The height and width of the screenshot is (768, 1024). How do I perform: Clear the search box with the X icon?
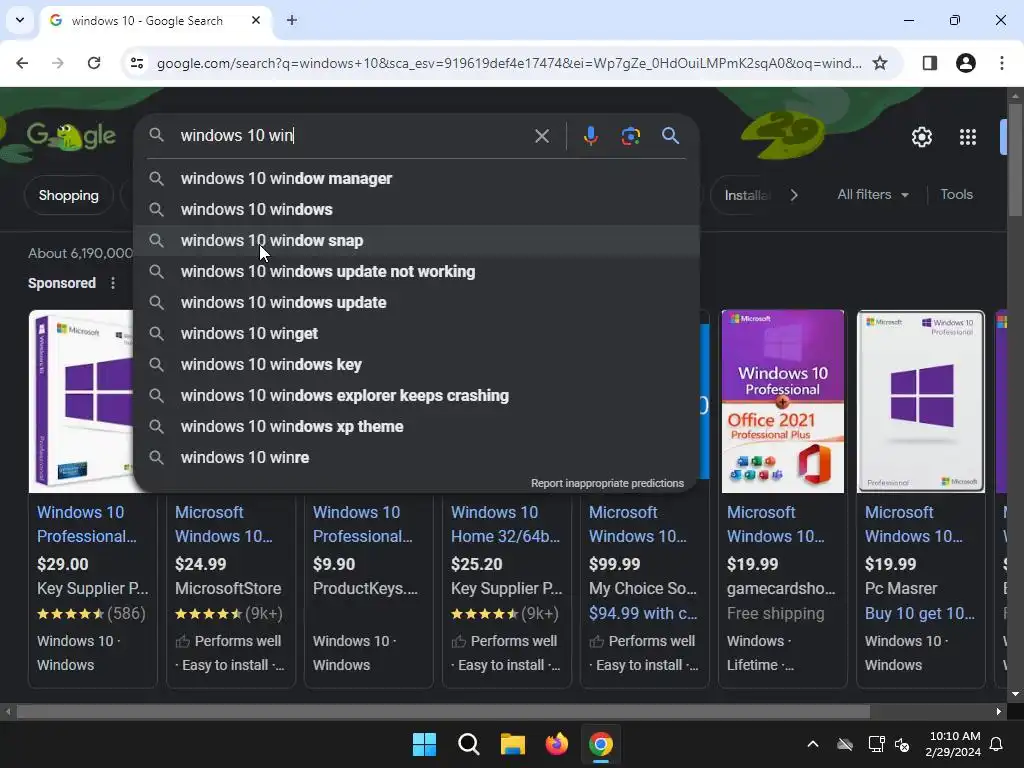pos(541,136)
